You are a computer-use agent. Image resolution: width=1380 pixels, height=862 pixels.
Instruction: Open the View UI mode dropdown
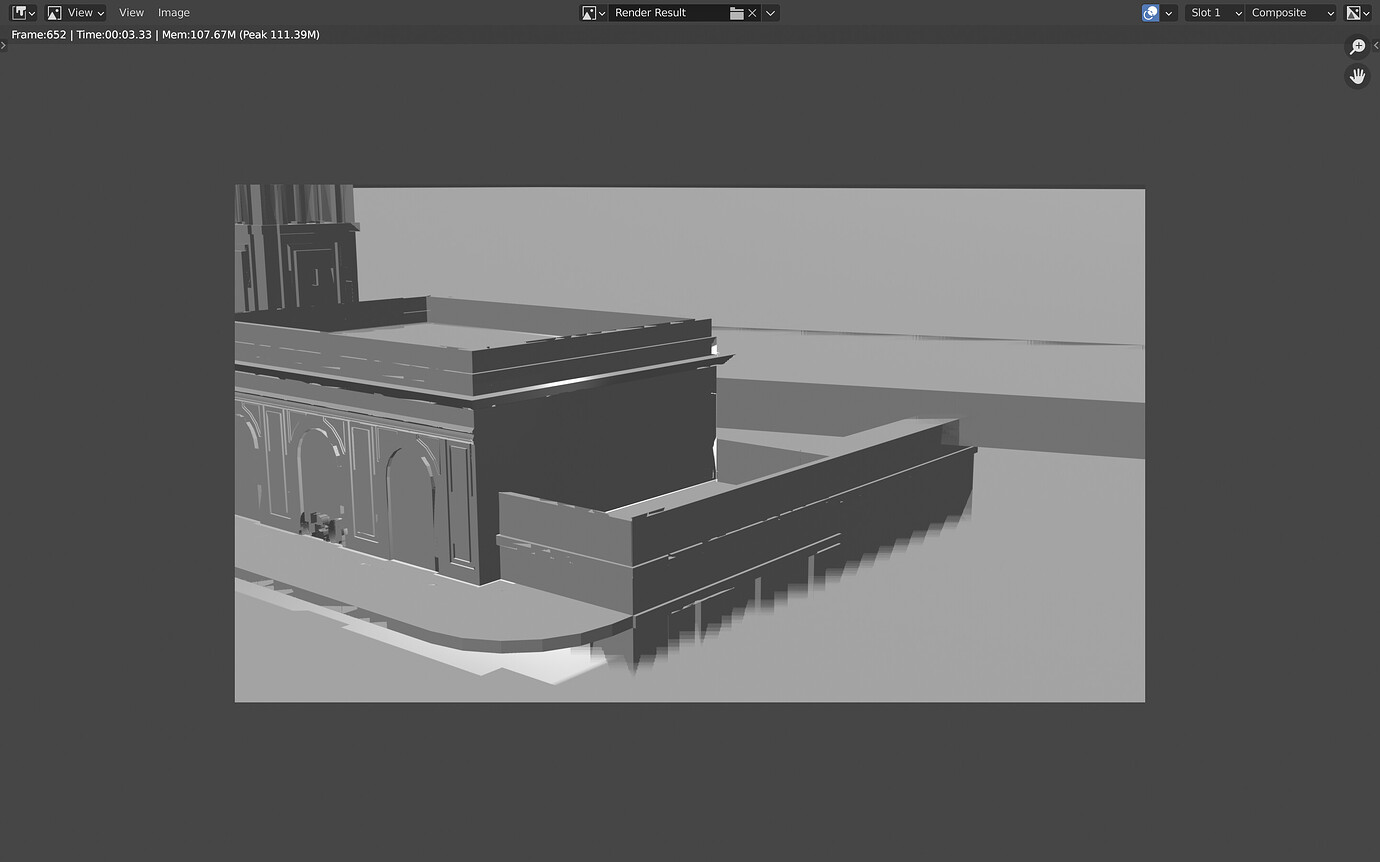(x=75, y=13)
